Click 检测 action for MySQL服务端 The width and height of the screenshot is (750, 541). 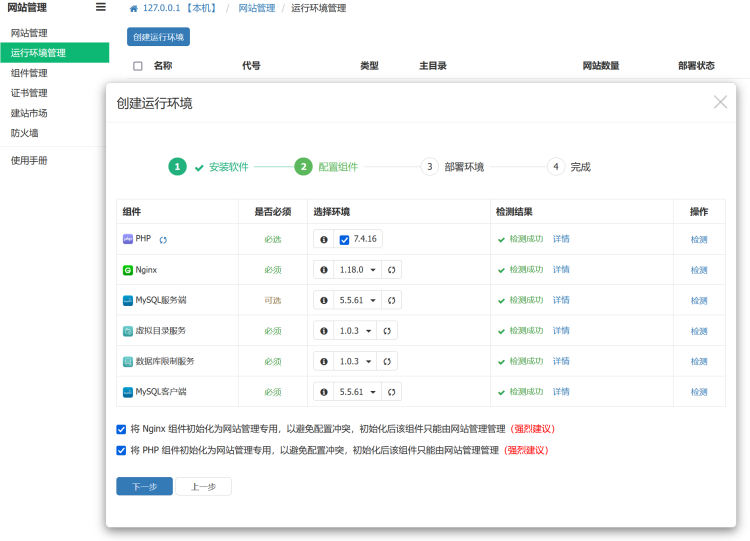699,301
